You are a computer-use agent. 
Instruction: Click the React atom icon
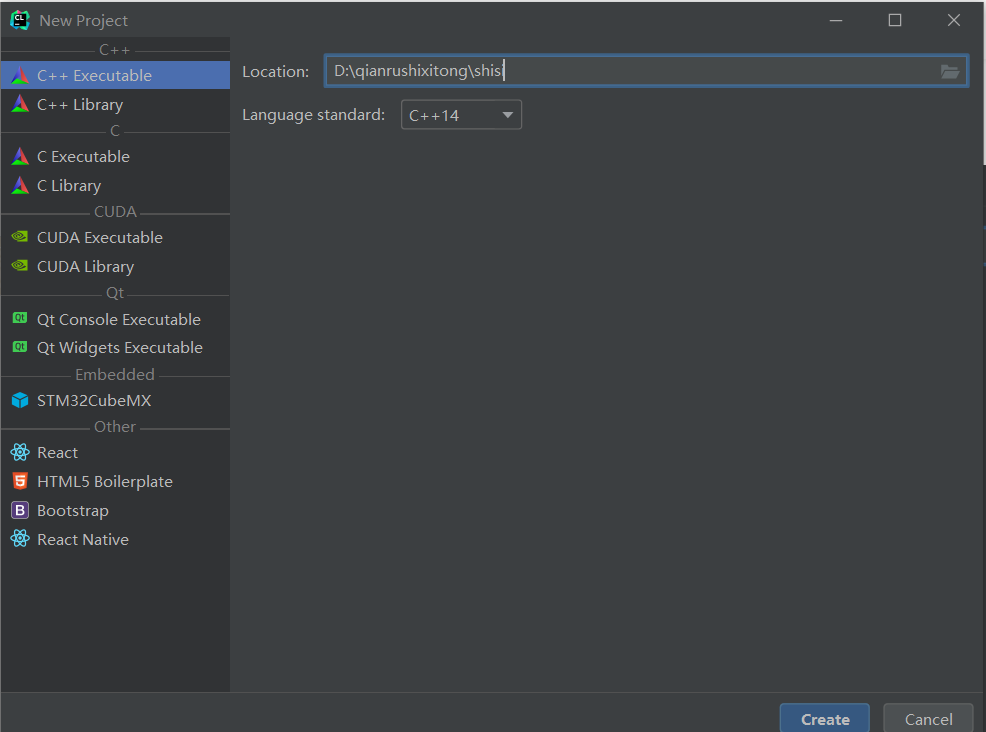pos(20,452)
